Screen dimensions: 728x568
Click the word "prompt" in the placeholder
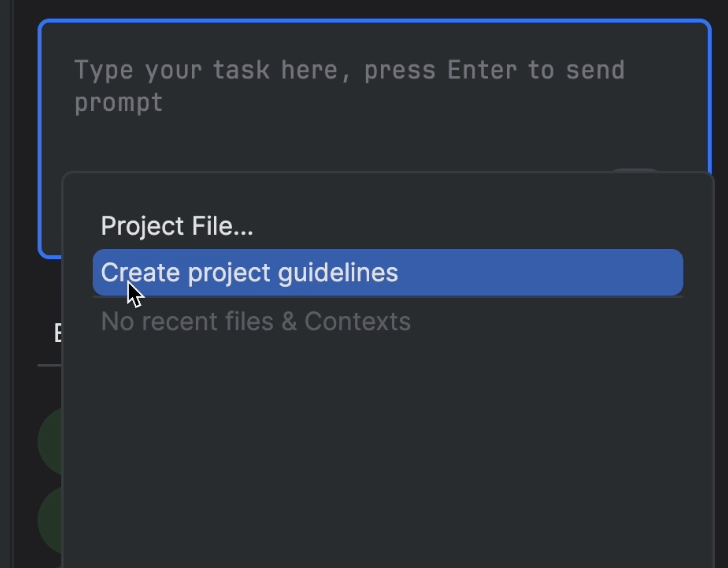coord(118,102)
